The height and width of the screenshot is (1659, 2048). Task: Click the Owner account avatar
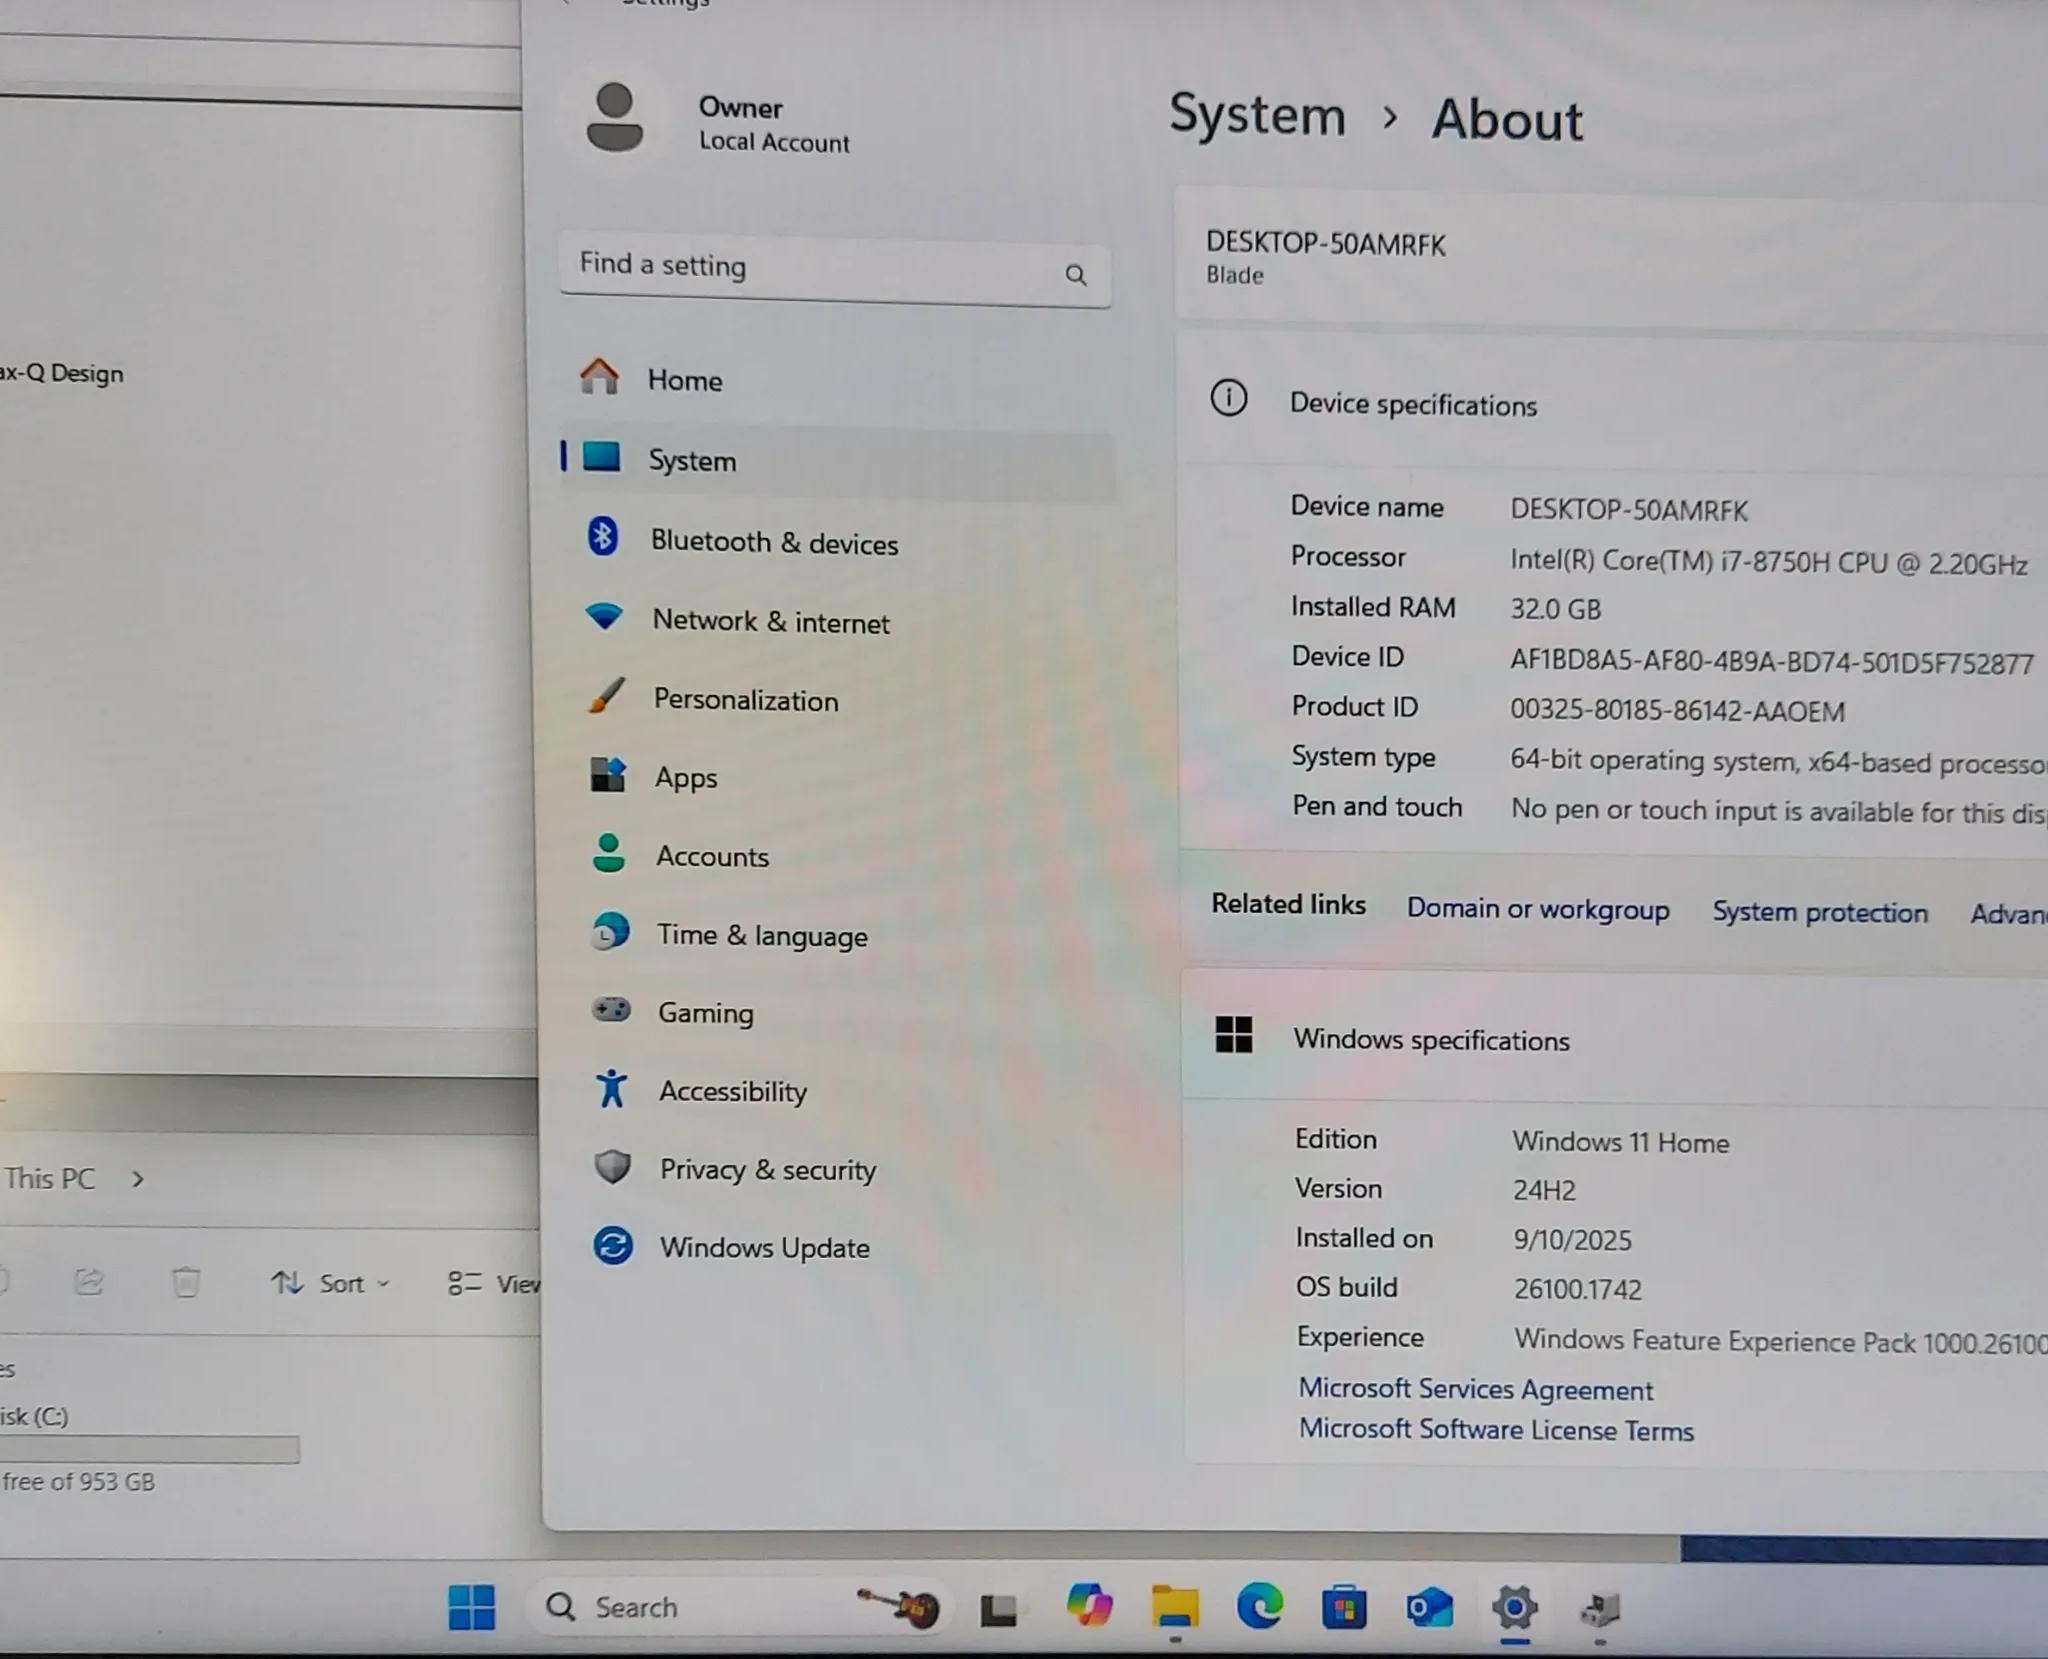[614, 118]
